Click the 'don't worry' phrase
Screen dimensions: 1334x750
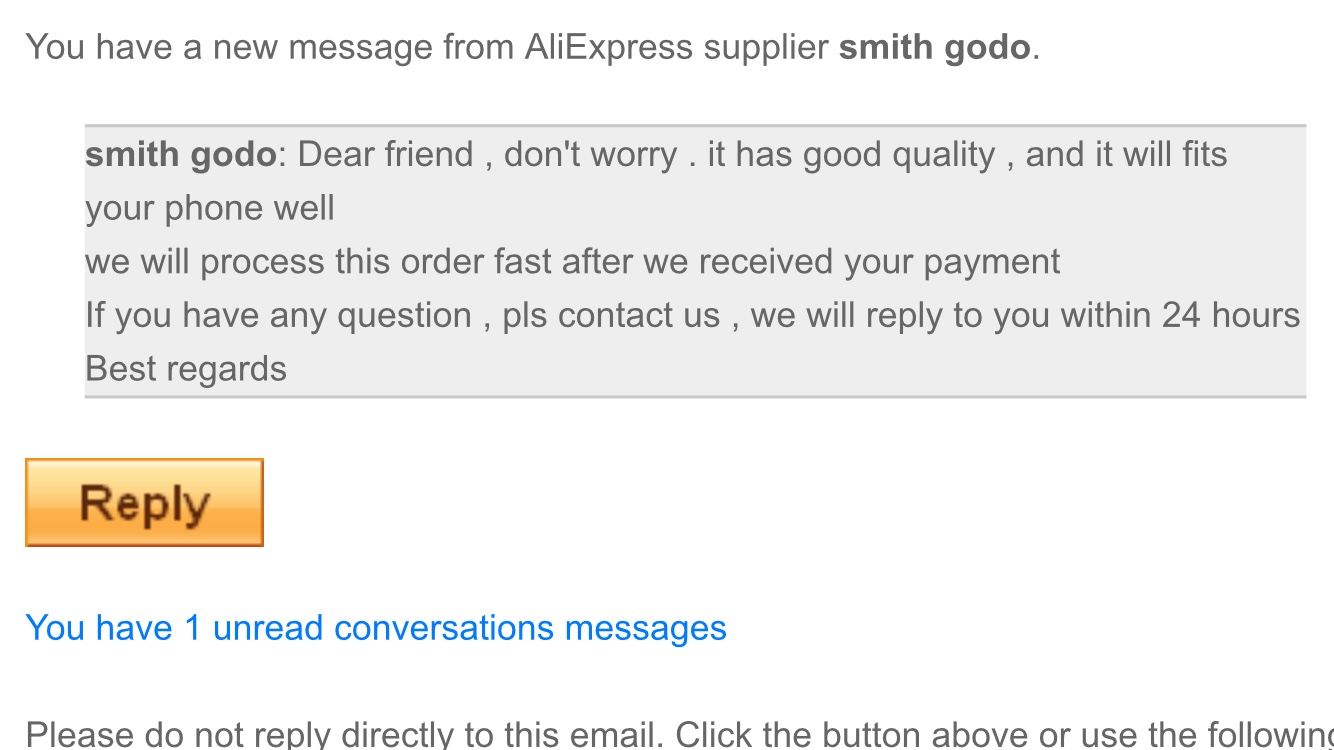coord(590,154)
